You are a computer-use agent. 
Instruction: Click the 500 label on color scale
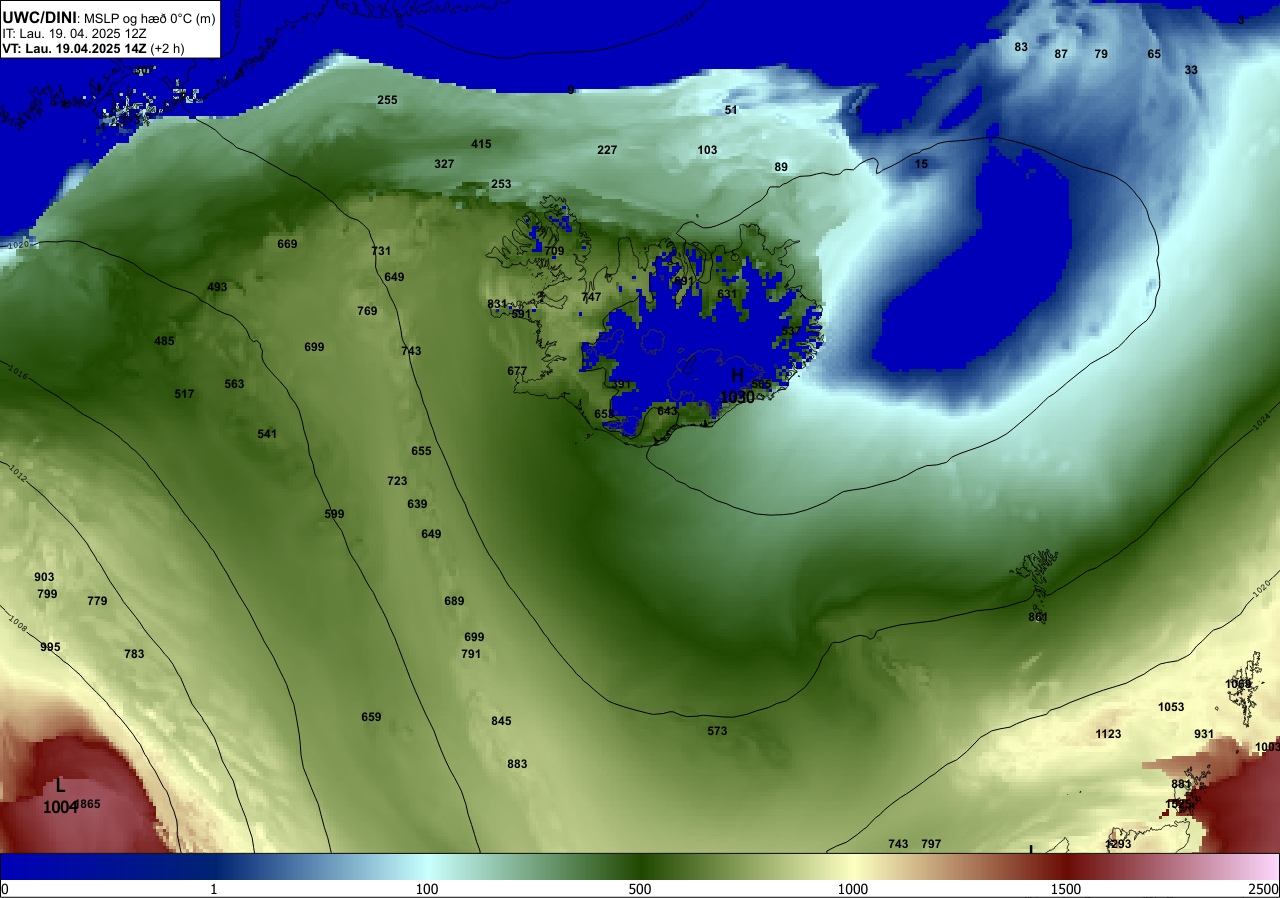coord(640,889)
